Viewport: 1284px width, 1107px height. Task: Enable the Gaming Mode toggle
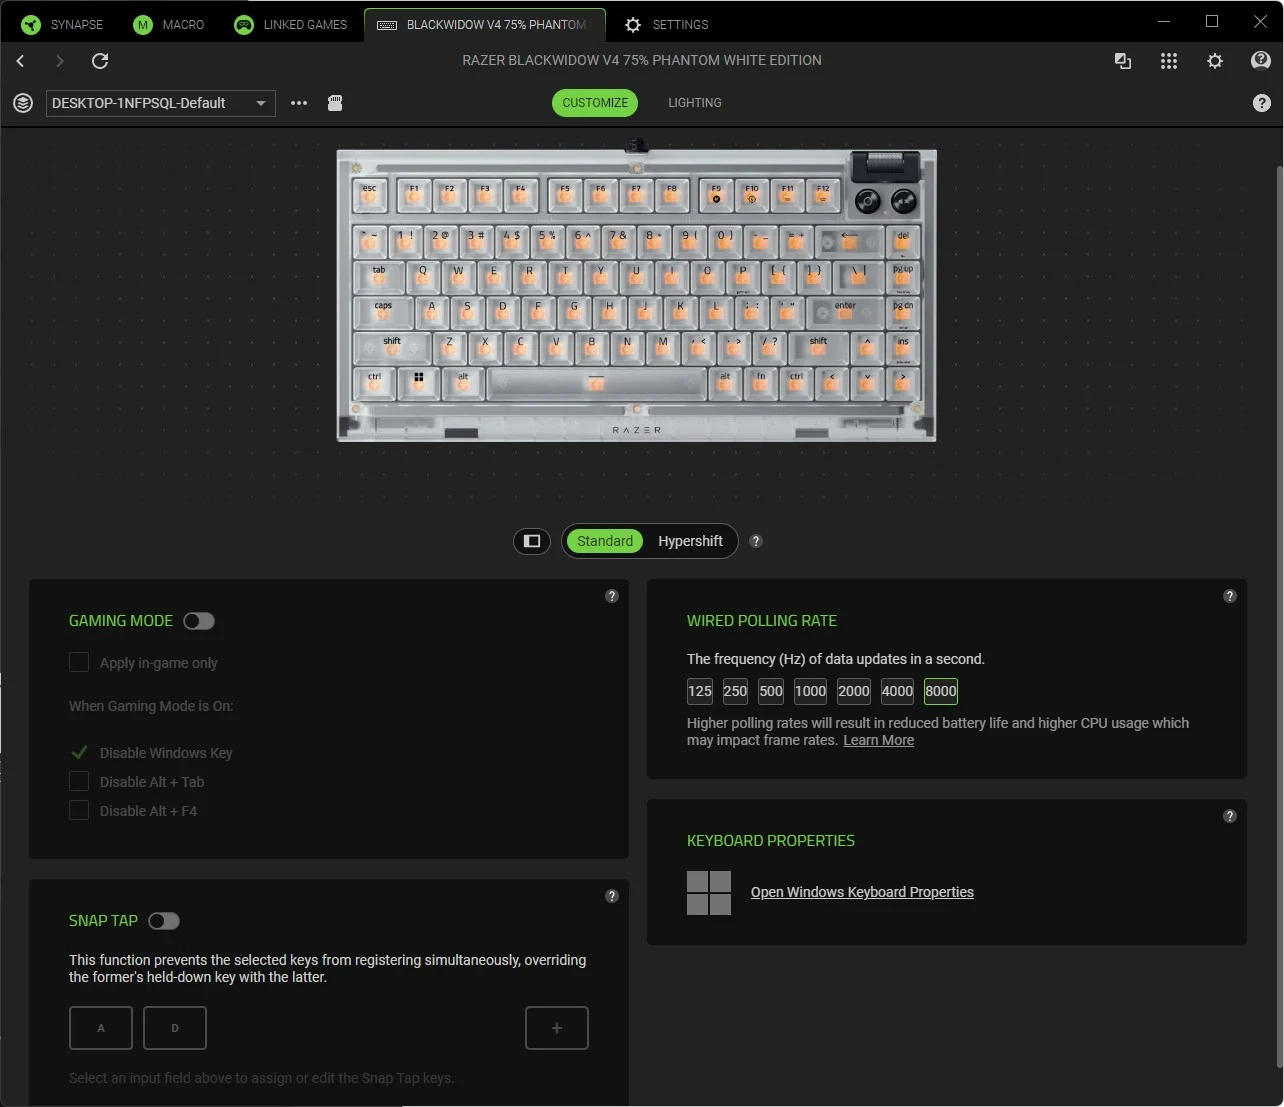(199, 621)
